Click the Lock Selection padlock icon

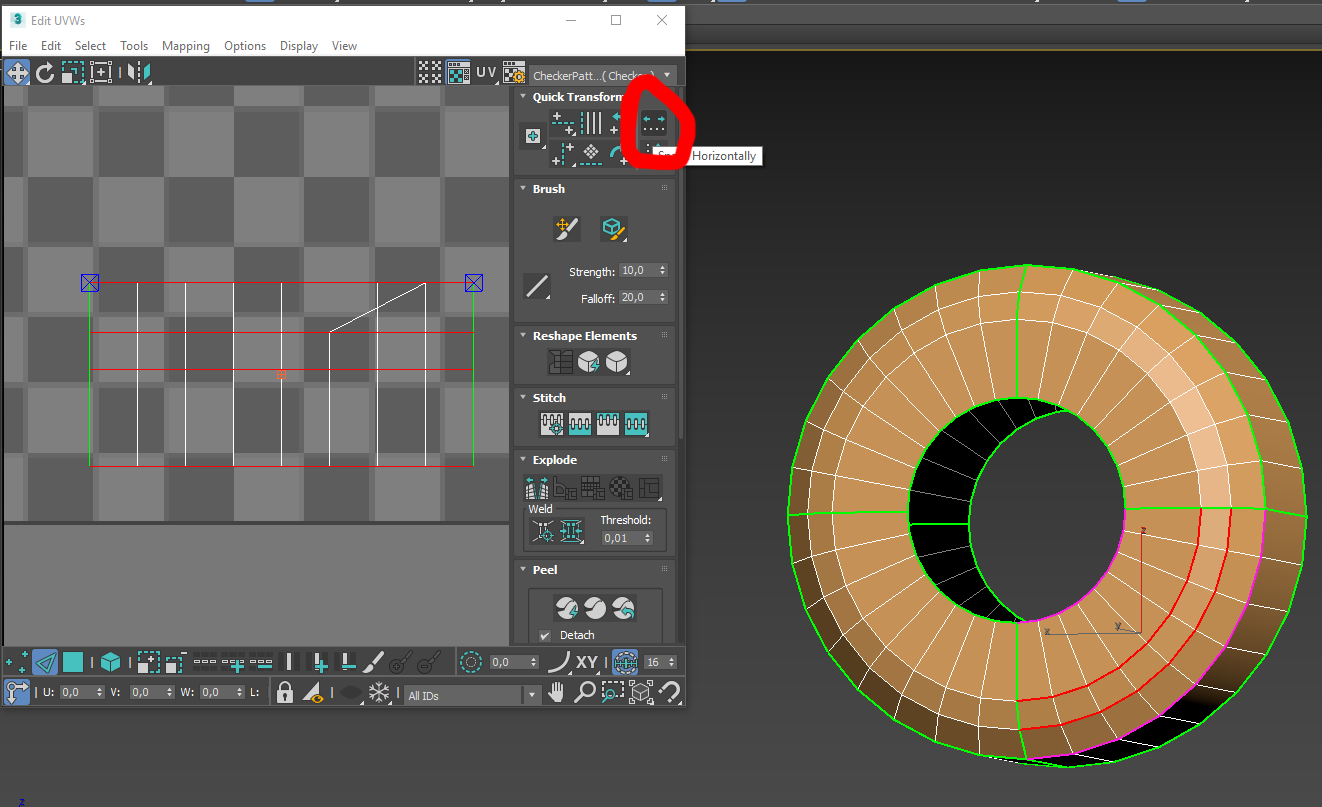(285, 692)
